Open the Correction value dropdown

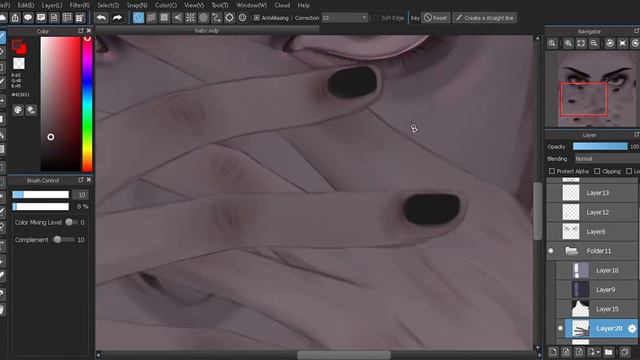tap(345, 18)
